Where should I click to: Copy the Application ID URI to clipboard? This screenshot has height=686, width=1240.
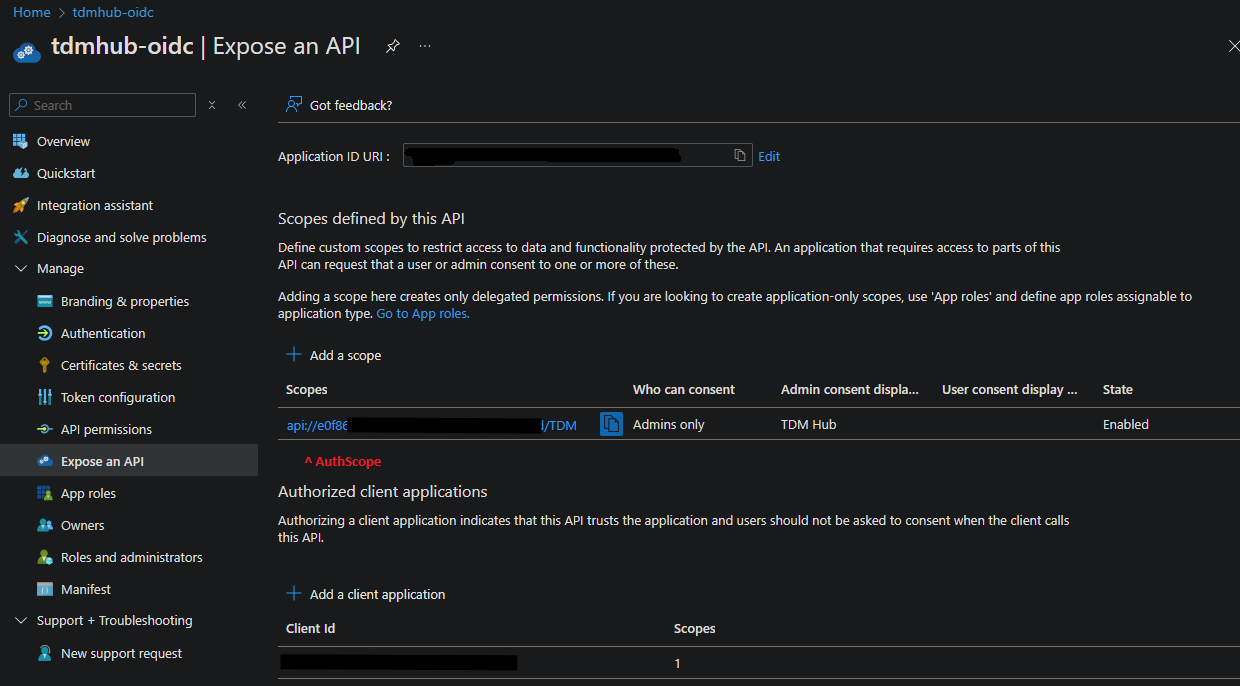[x=740, y=155]
